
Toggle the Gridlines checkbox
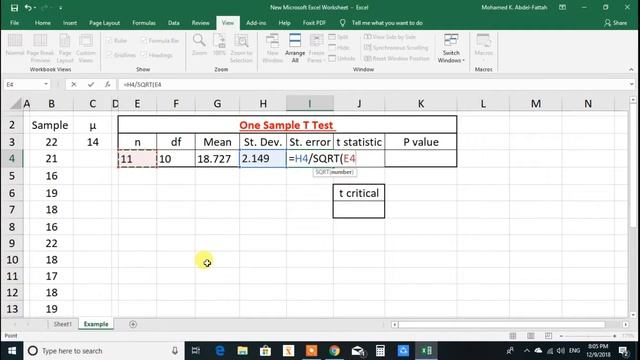tap(109, 55)
